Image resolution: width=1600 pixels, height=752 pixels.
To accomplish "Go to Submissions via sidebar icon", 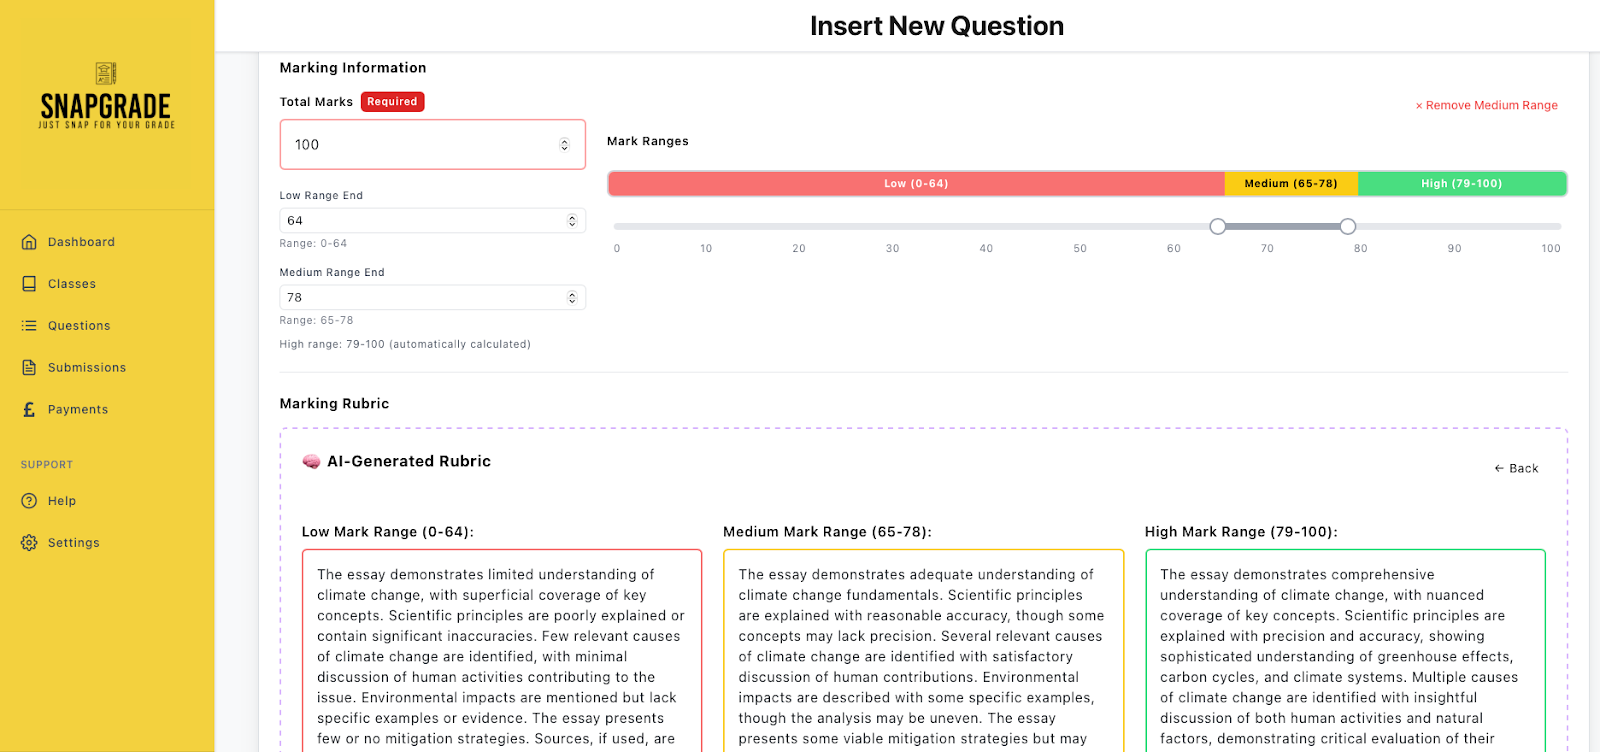I will (x=30, y=367).
